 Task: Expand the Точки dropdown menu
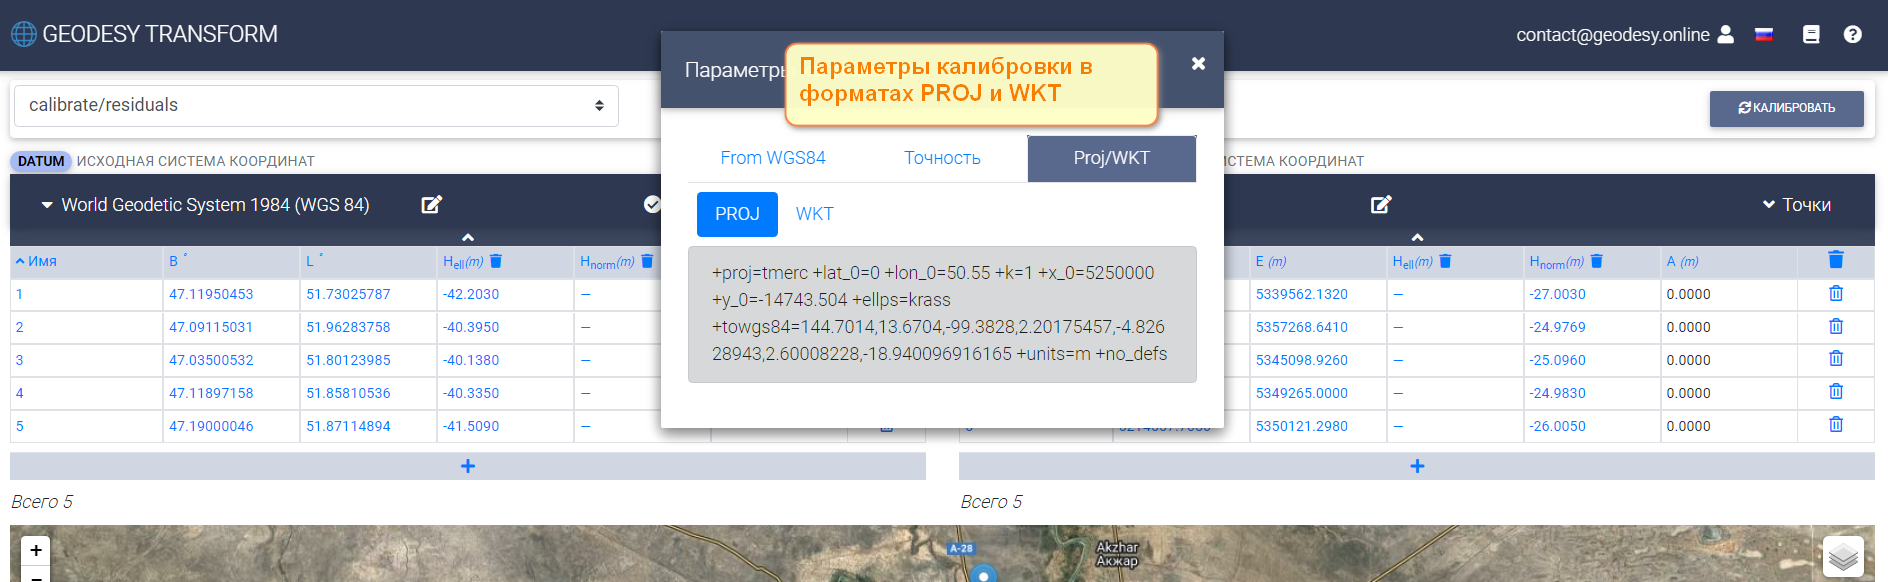coord(1796,205)
